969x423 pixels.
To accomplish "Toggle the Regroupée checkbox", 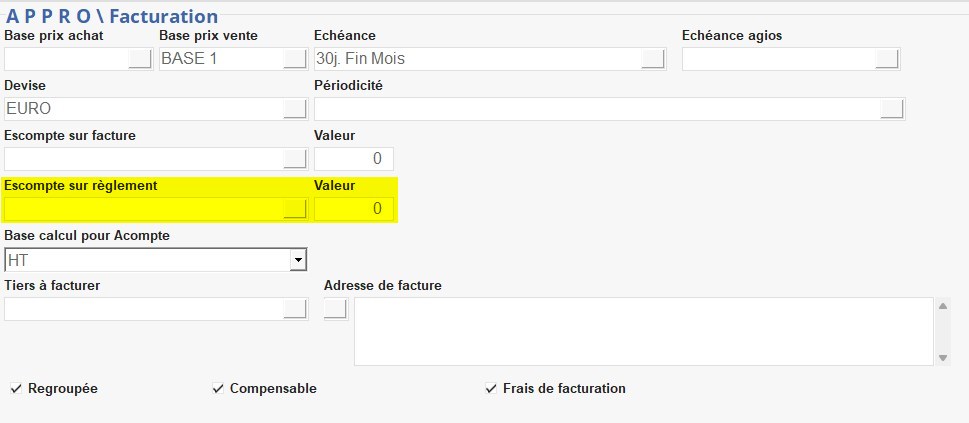I will point(16,388).
